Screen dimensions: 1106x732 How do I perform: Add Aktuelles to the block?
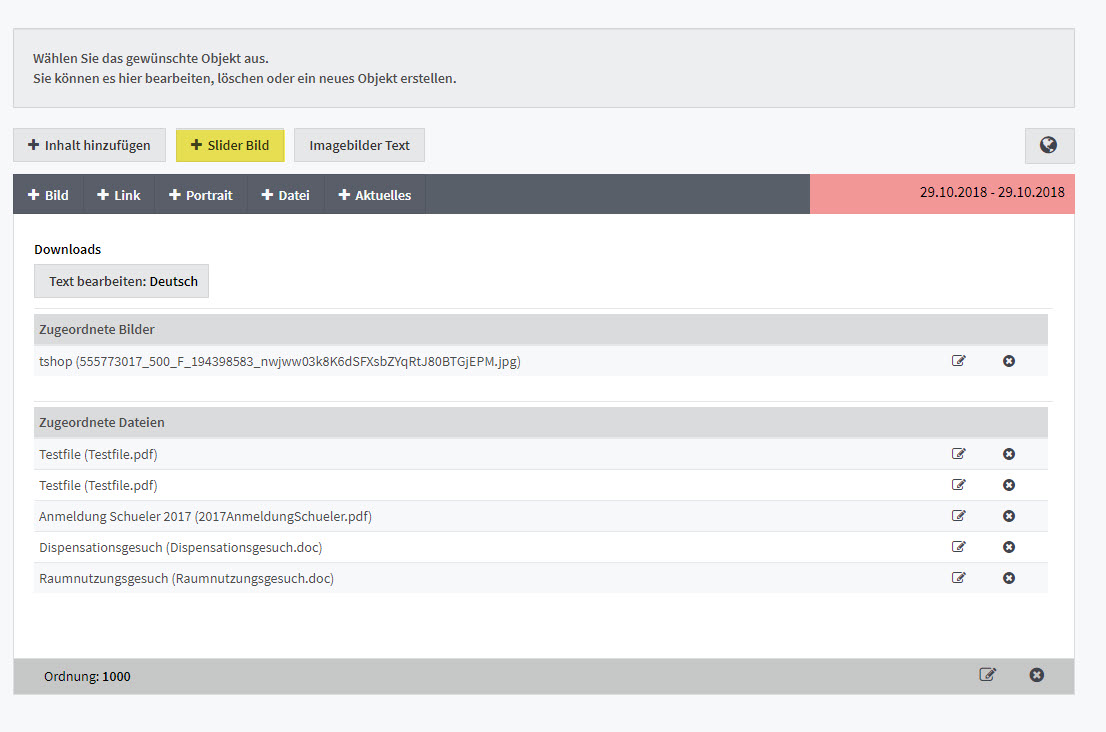[375, 195]
